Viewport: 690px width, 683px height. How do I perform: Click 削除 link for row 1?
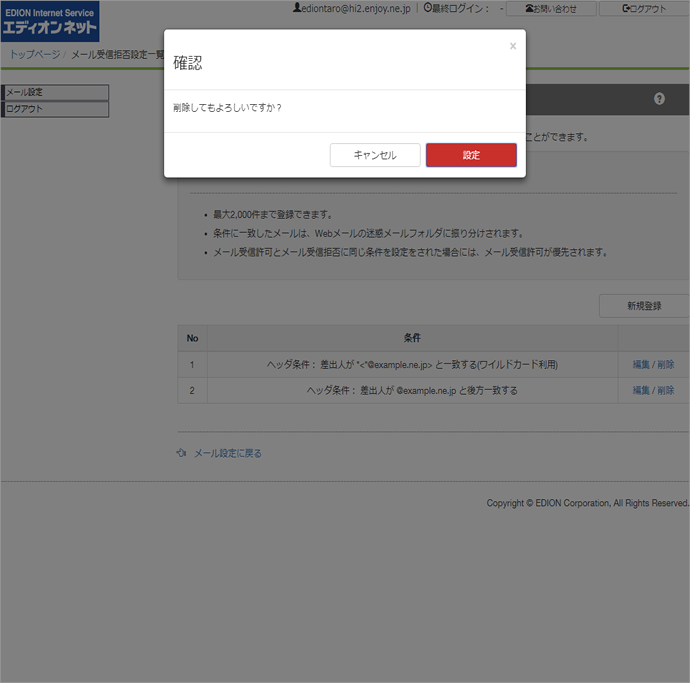666,364
